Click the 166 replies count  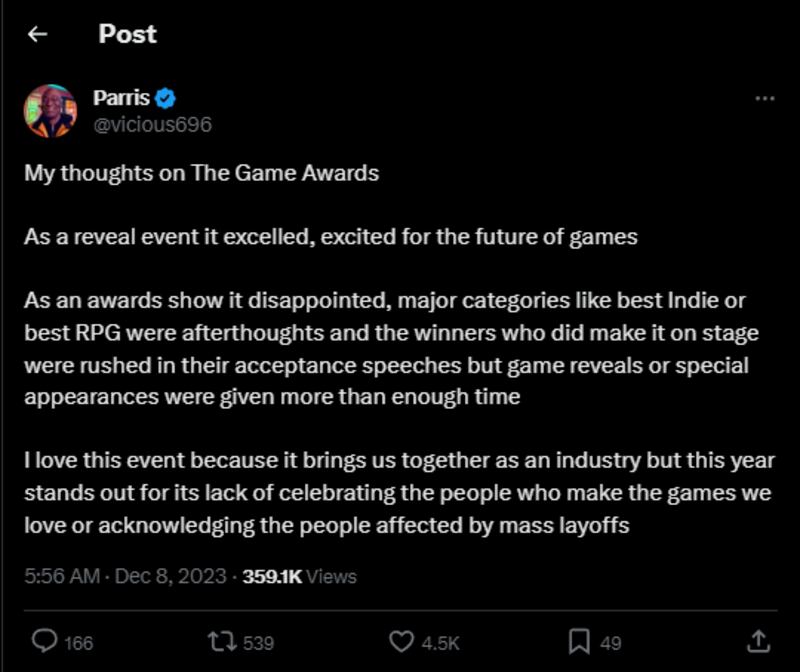coord(79,642)
